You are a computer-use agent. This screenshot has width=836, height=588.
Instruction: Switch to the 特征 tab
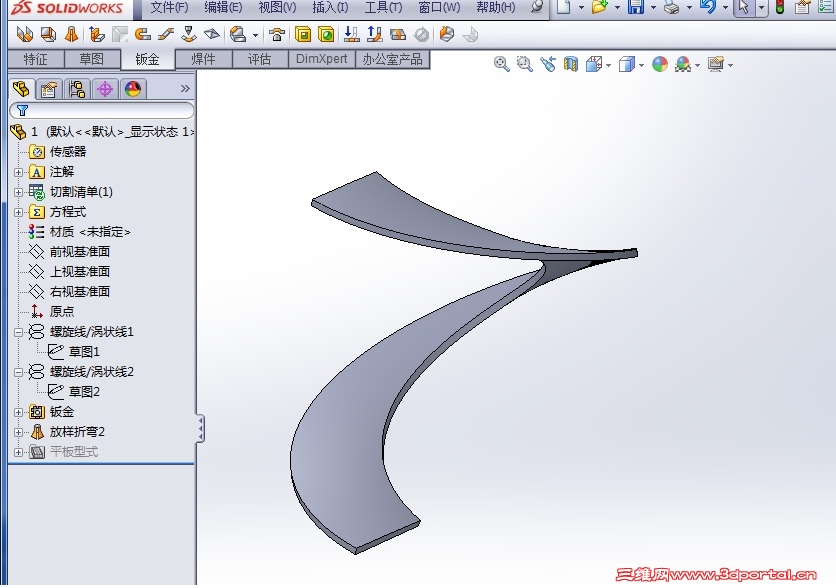(x=36, y=59)
